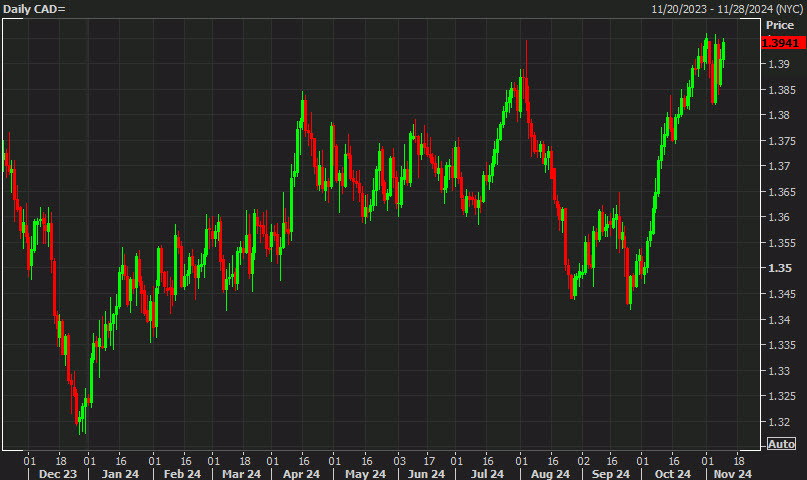
Task: Click the Daily CAD= chart title
Action: pyautogui.click(x=34, y=9)
